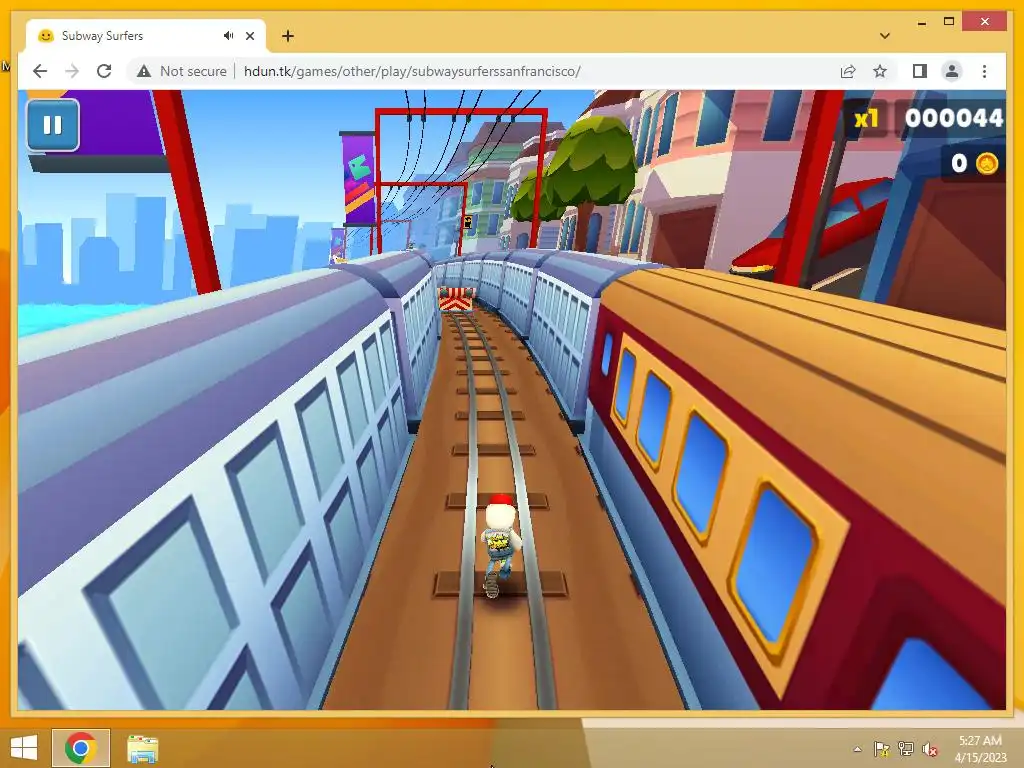
Task: Click the score 000044 display
Action: coord(953,118)
